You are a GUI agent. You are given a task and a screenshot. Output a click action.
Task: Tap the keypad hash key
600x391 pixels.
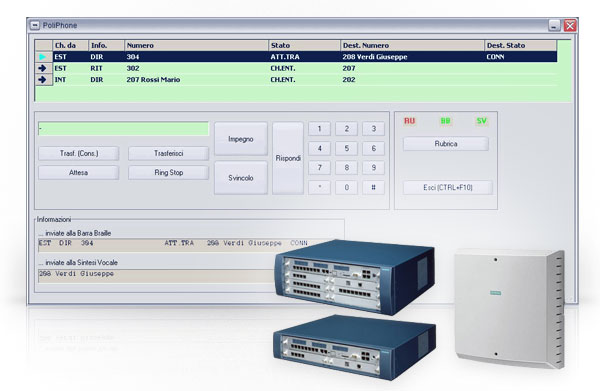pos(374,187)
